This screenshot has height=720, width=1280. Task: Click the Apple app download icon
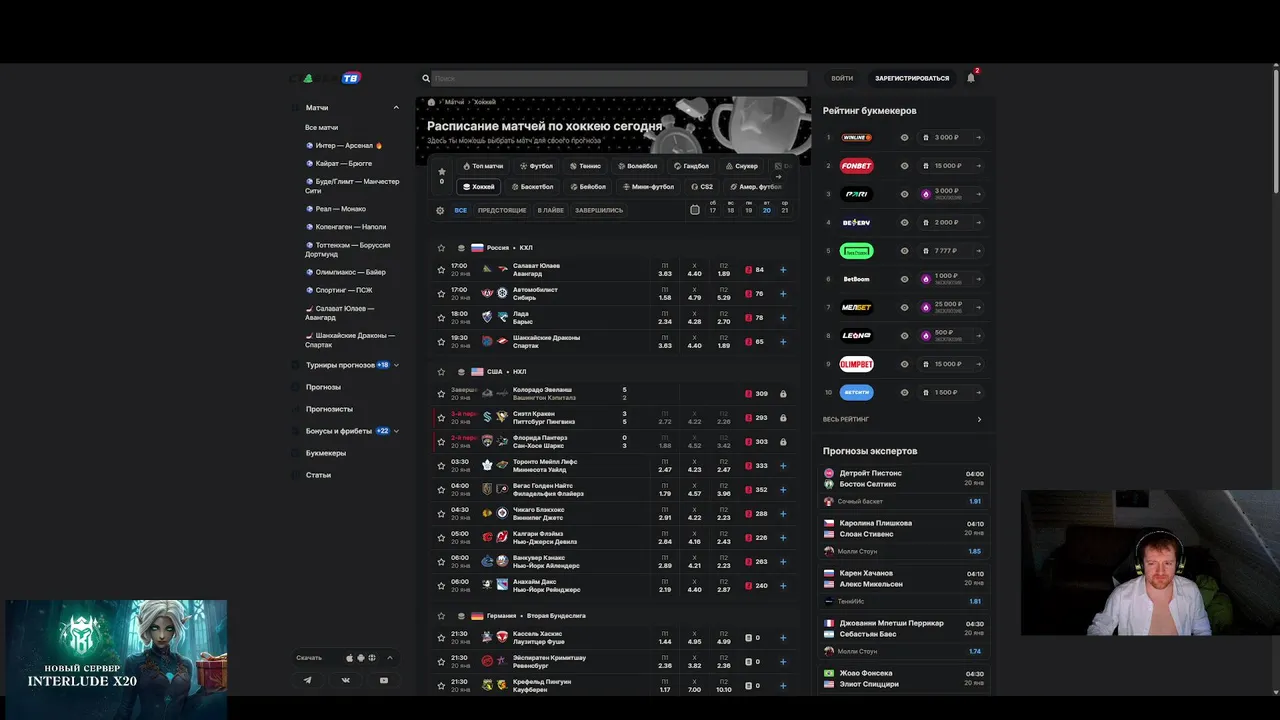pyautogui.click(x=349, y=658)
